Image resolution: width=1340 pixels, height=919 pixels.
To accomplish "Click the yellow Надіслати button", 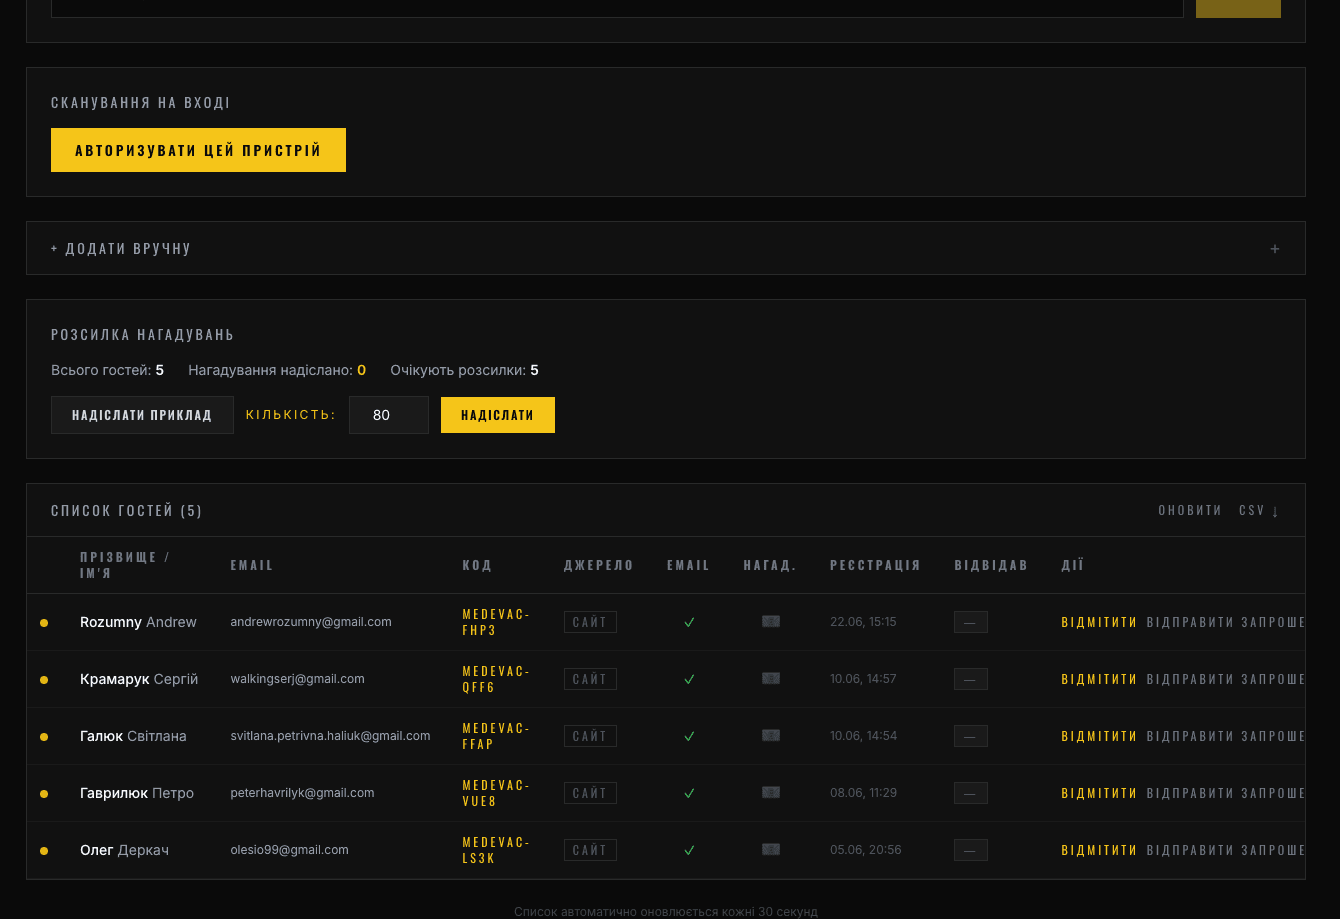I will (498, 415).
